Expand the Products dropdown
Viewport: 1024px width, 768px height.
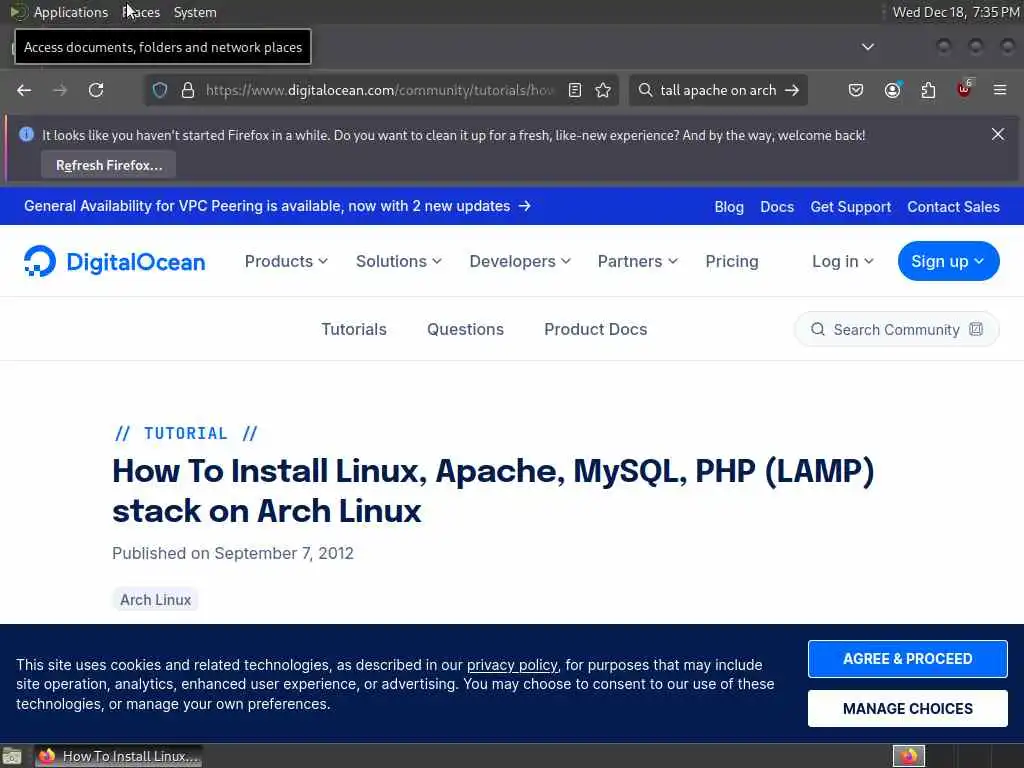(x=286, y=261)
